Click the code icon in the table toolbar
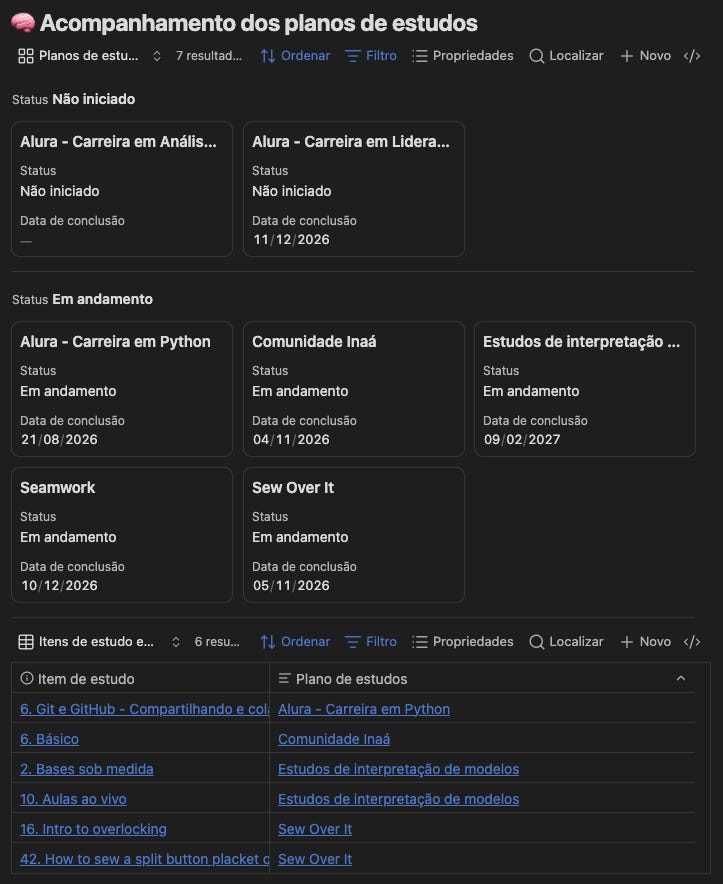The height and width of the screenshot is (884, 723). tap(692, 642)
